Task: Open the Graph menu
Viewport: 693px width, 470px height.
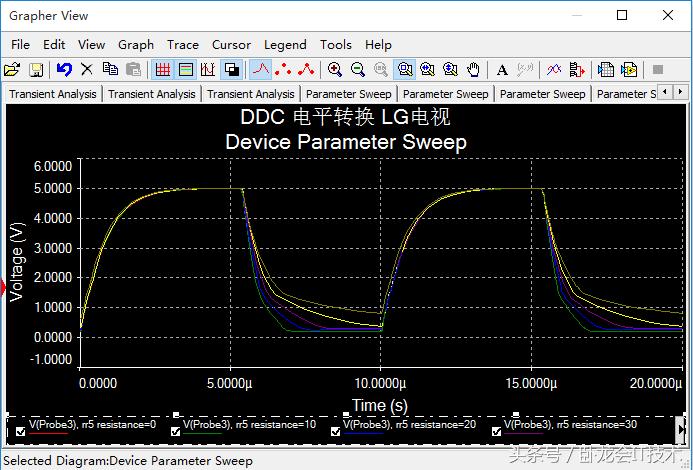Action: pos(136,45)
